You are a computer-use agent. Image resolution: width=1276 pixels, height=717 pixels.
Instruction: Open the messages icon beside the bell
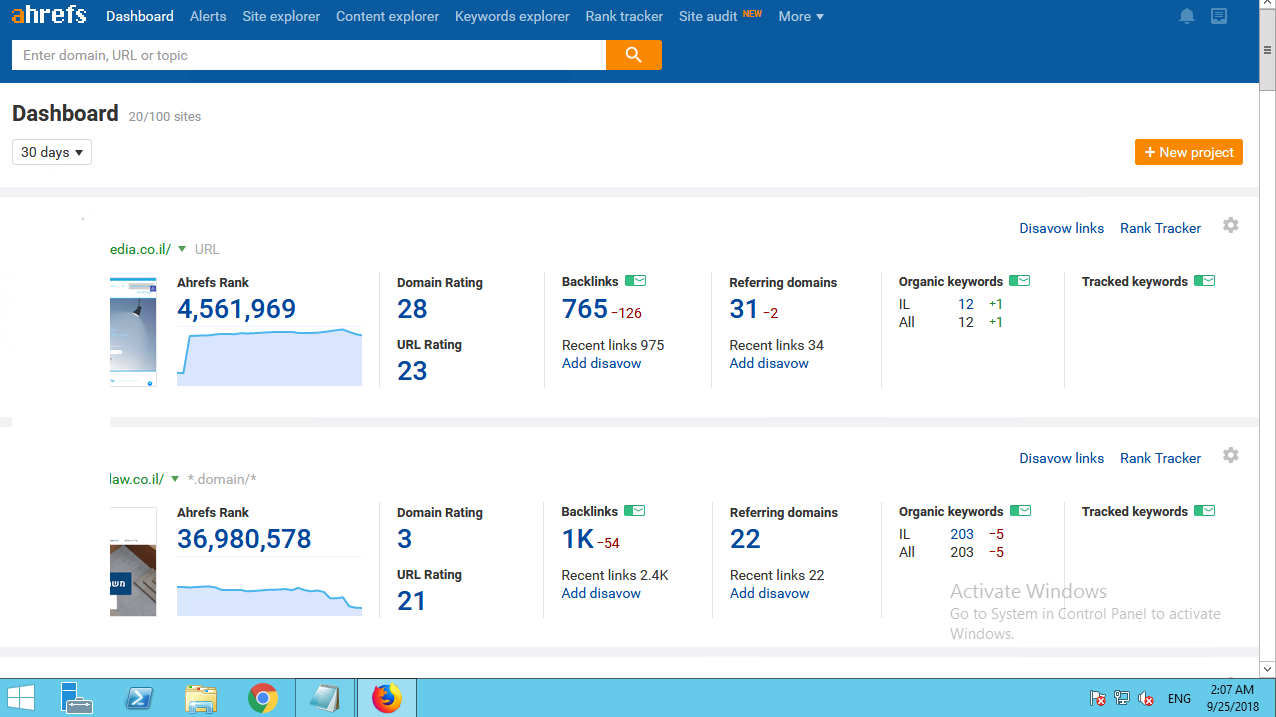click(x=1219, y=16)
